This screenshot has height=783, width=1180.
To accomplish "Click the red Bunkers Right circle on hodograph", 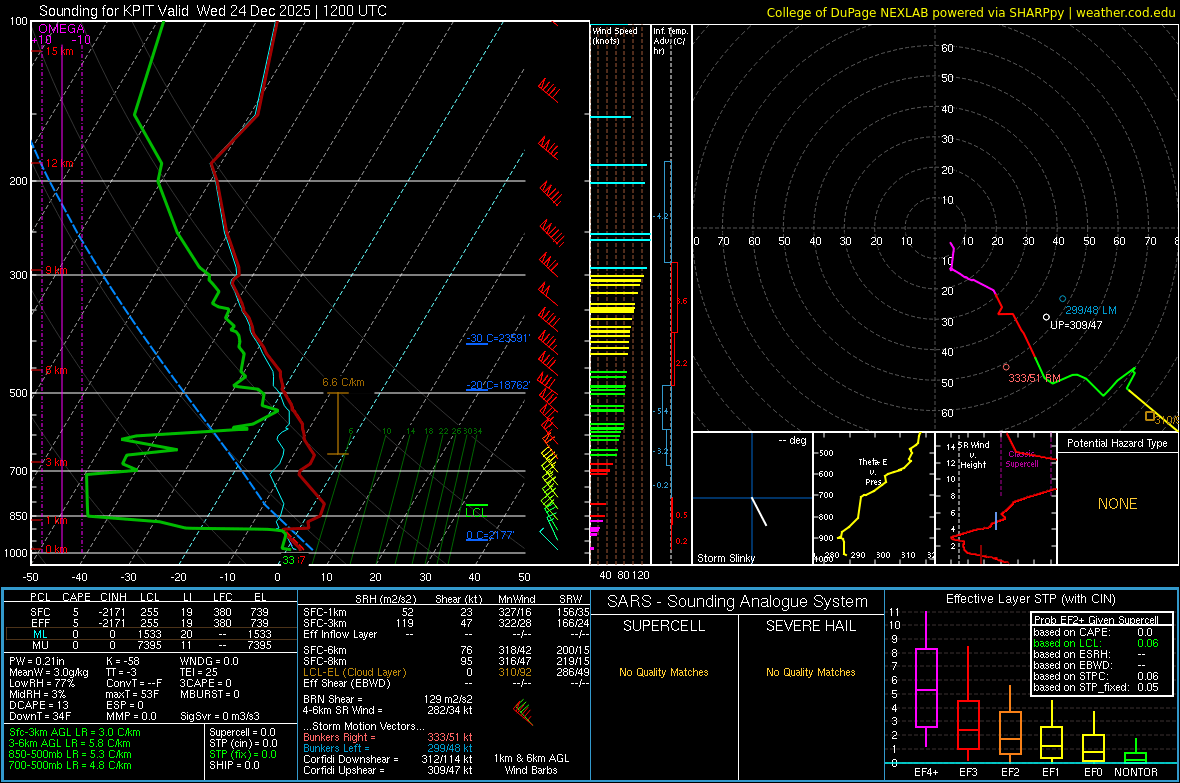I will (x=1006, y=367).
